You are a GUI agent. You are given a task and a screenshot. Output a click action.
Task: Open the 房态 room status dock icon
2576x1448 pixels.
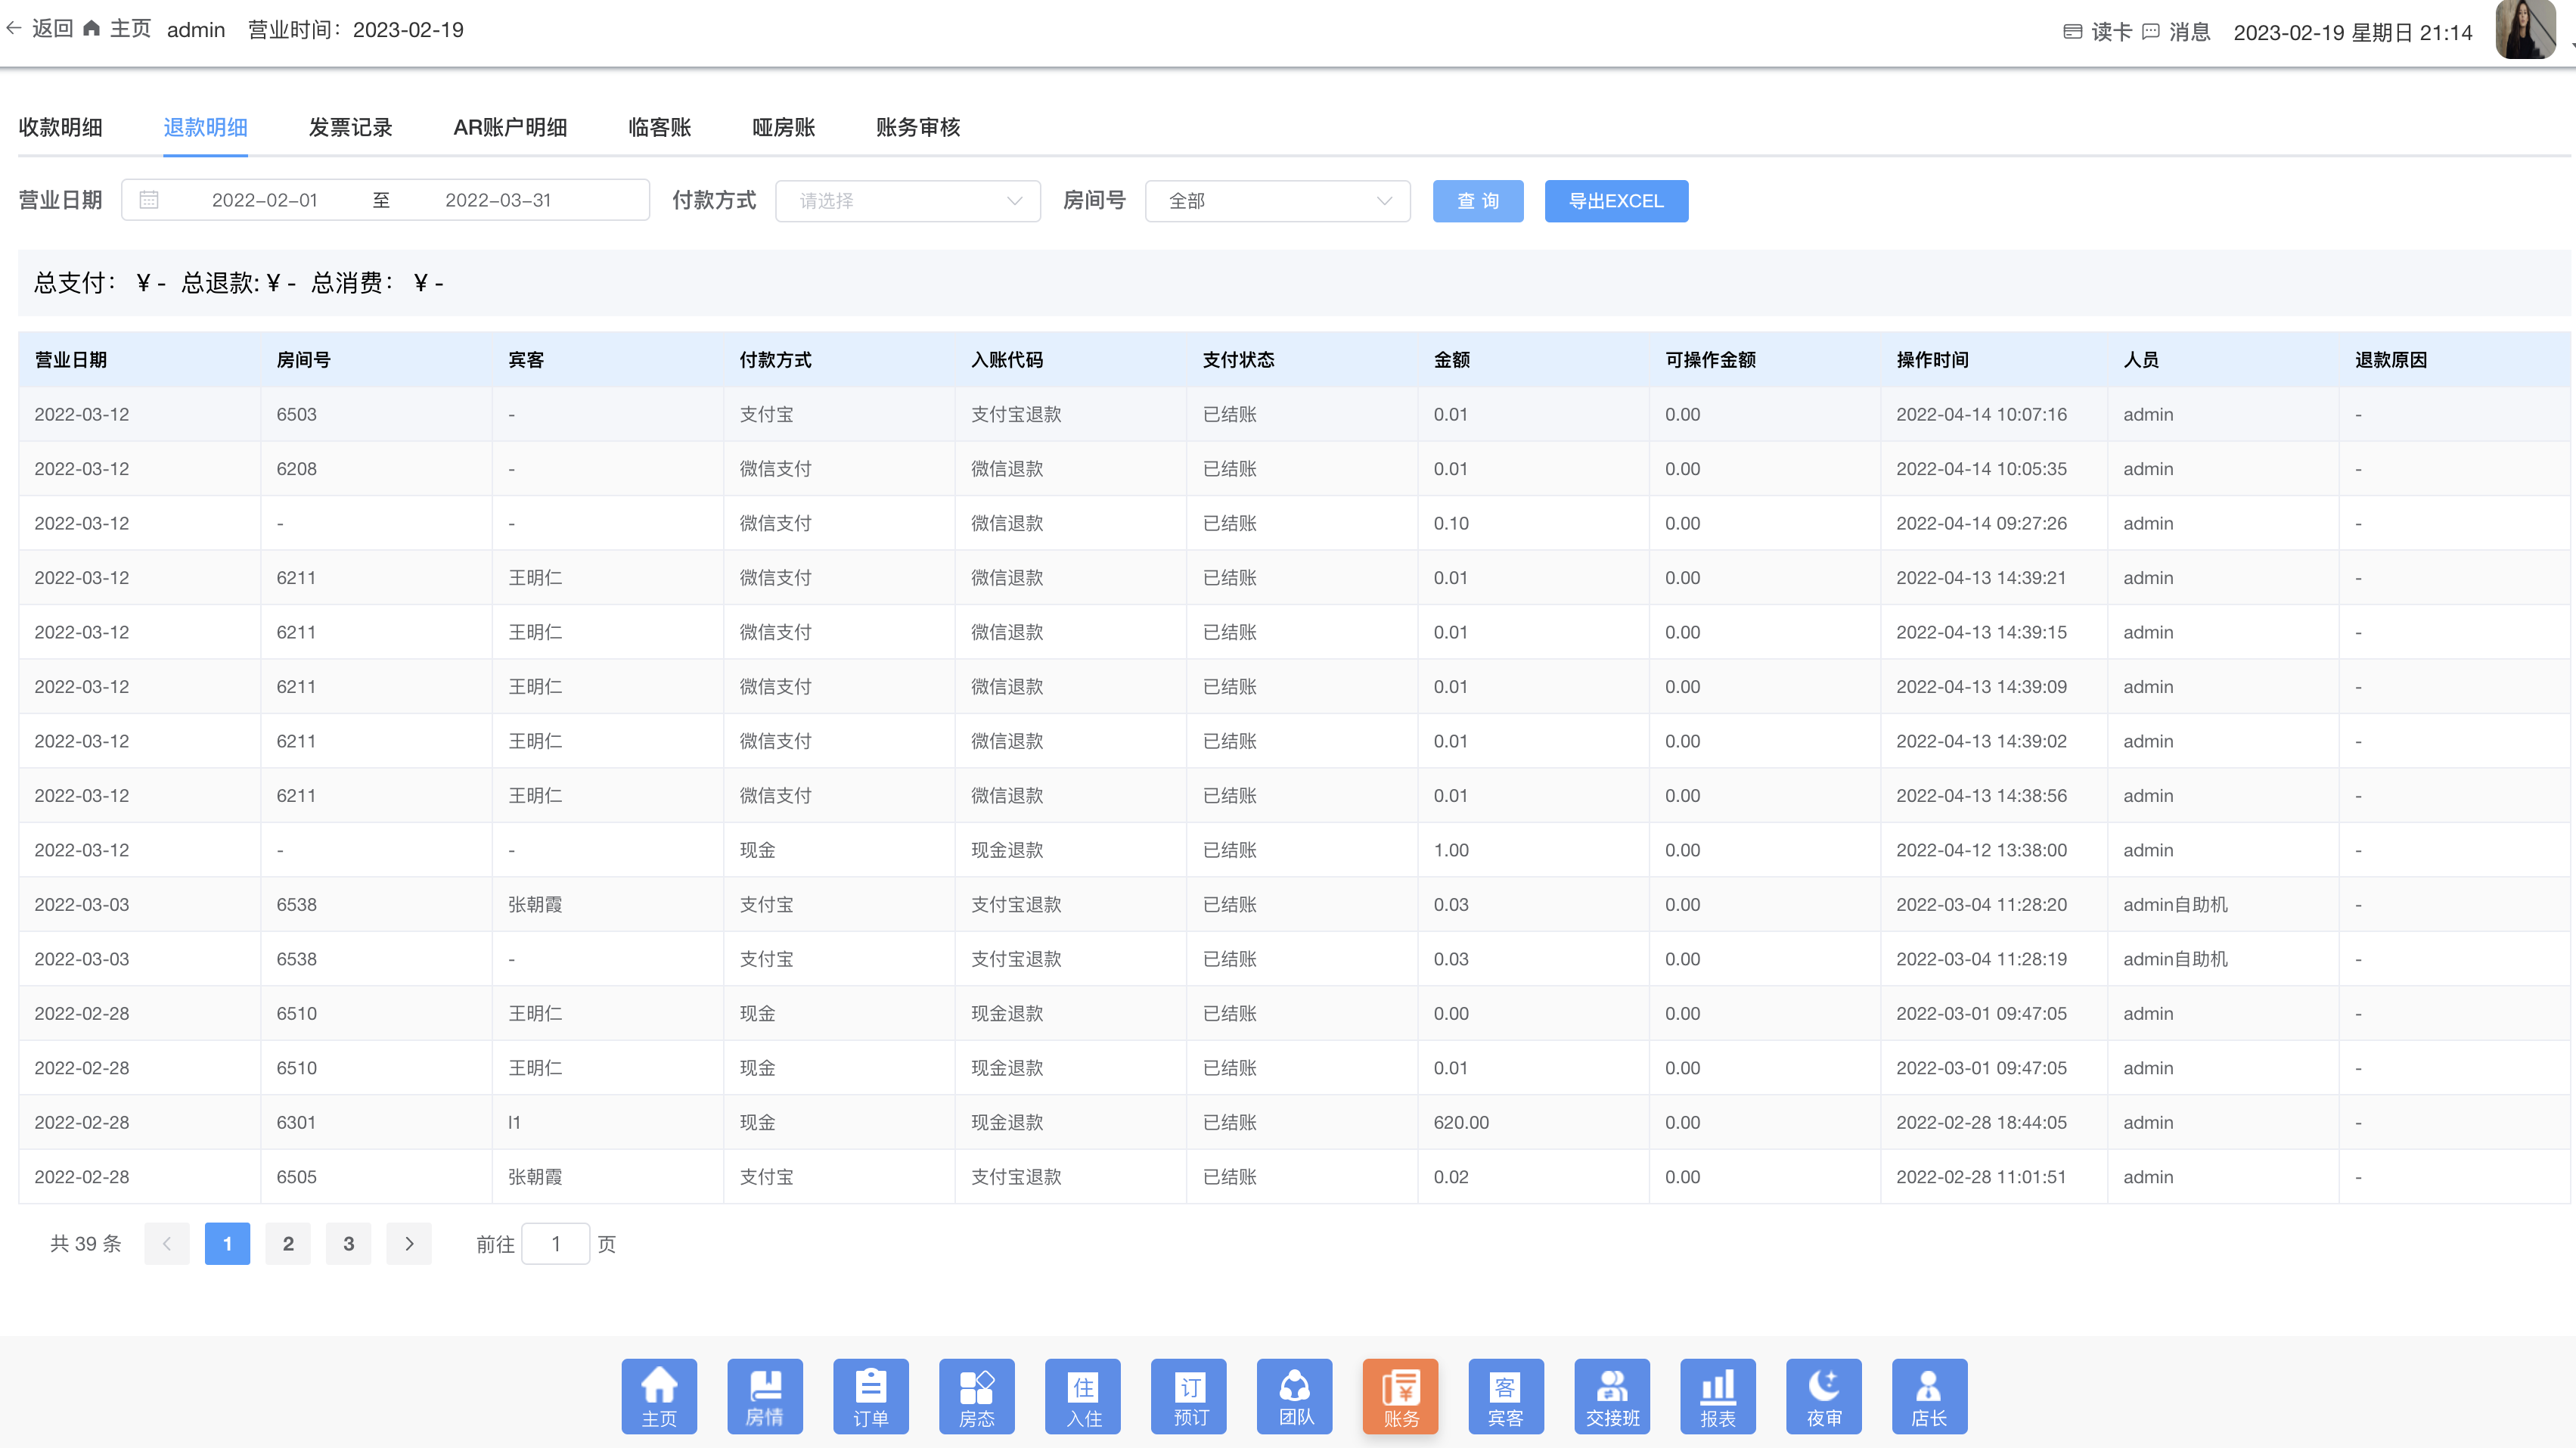pos(977,1395)
